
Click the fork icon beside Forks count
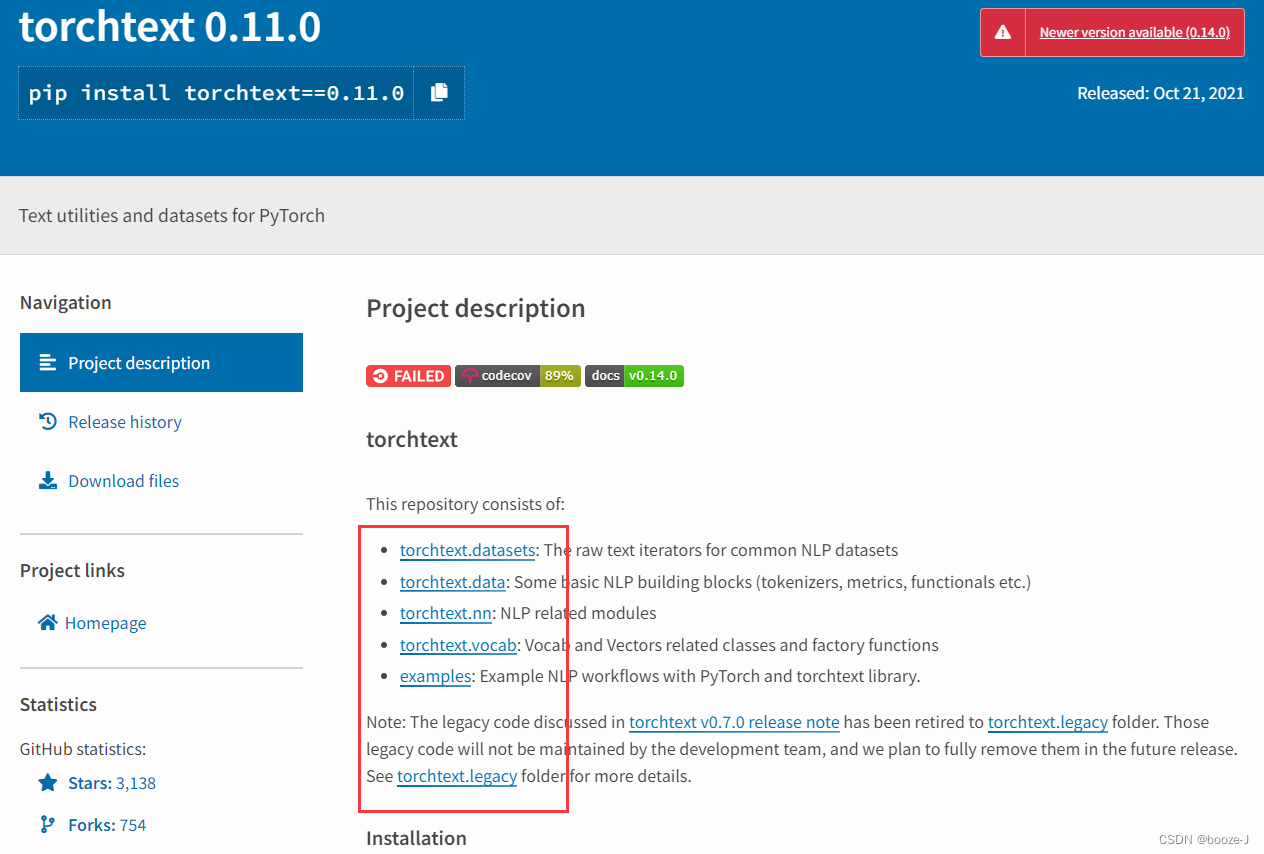[46, 824]
